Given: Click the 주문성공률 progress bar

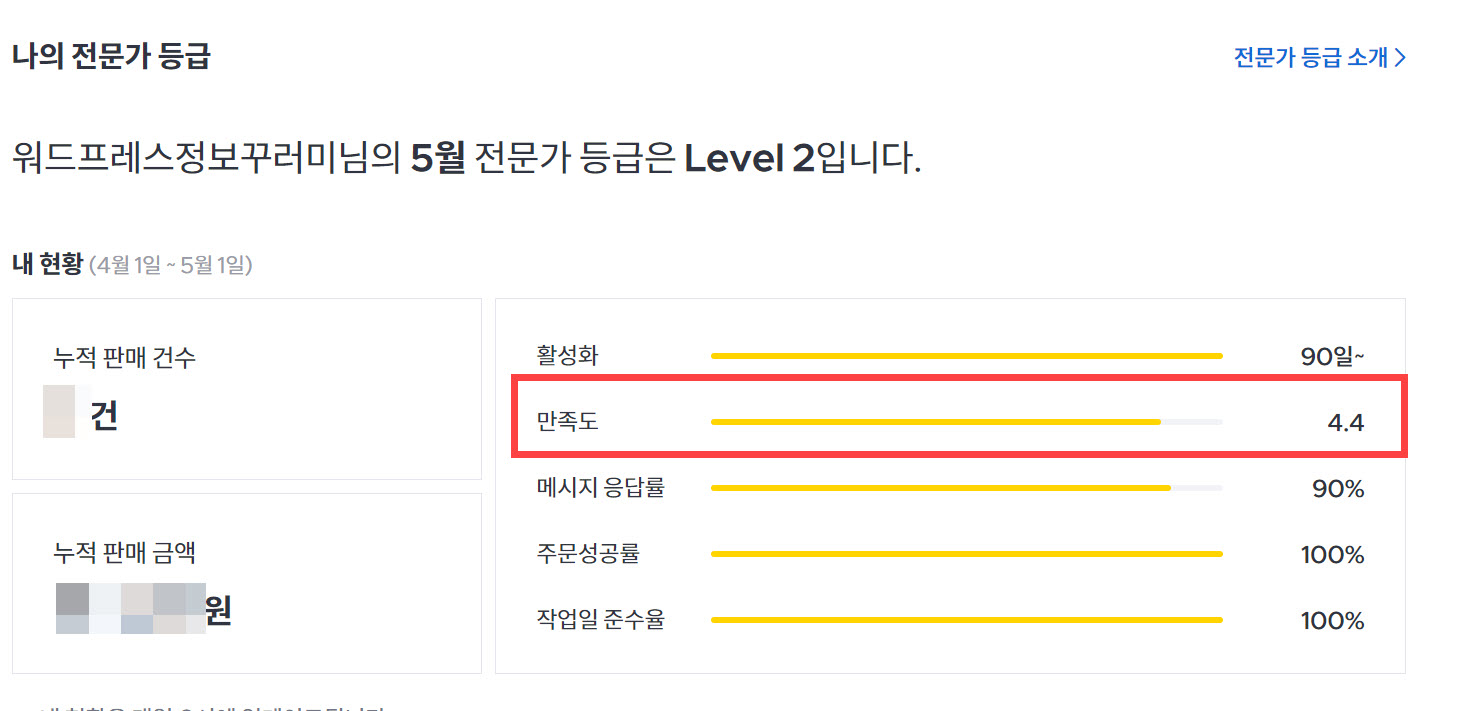Looking at the screenshot, I should [x=965, y=554].
